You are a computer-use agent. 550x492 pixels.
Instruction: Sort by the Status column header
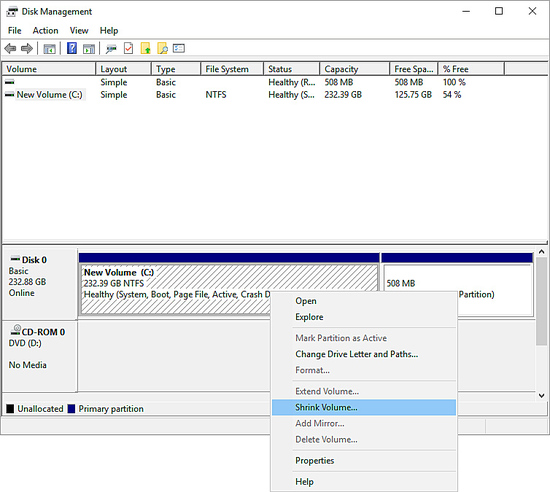[291, 69]
